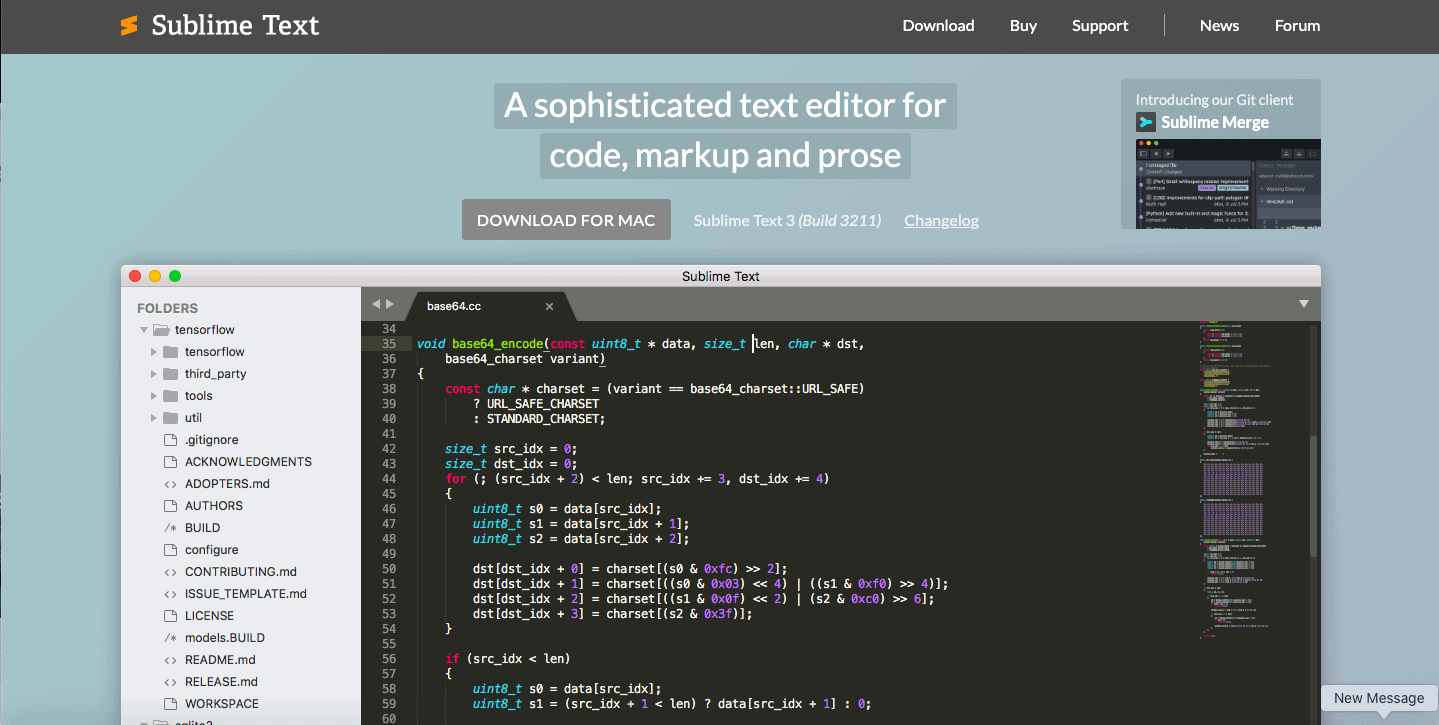Open the News page
1439x725 pixels.
[1219, 26]
